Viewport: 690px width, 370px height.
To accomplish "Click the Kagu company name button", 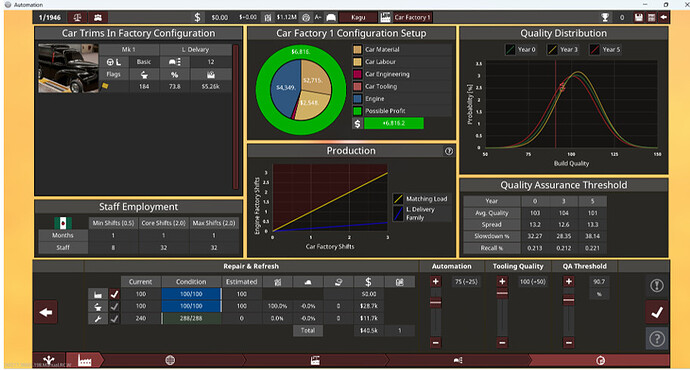I will tap(358, 17).
